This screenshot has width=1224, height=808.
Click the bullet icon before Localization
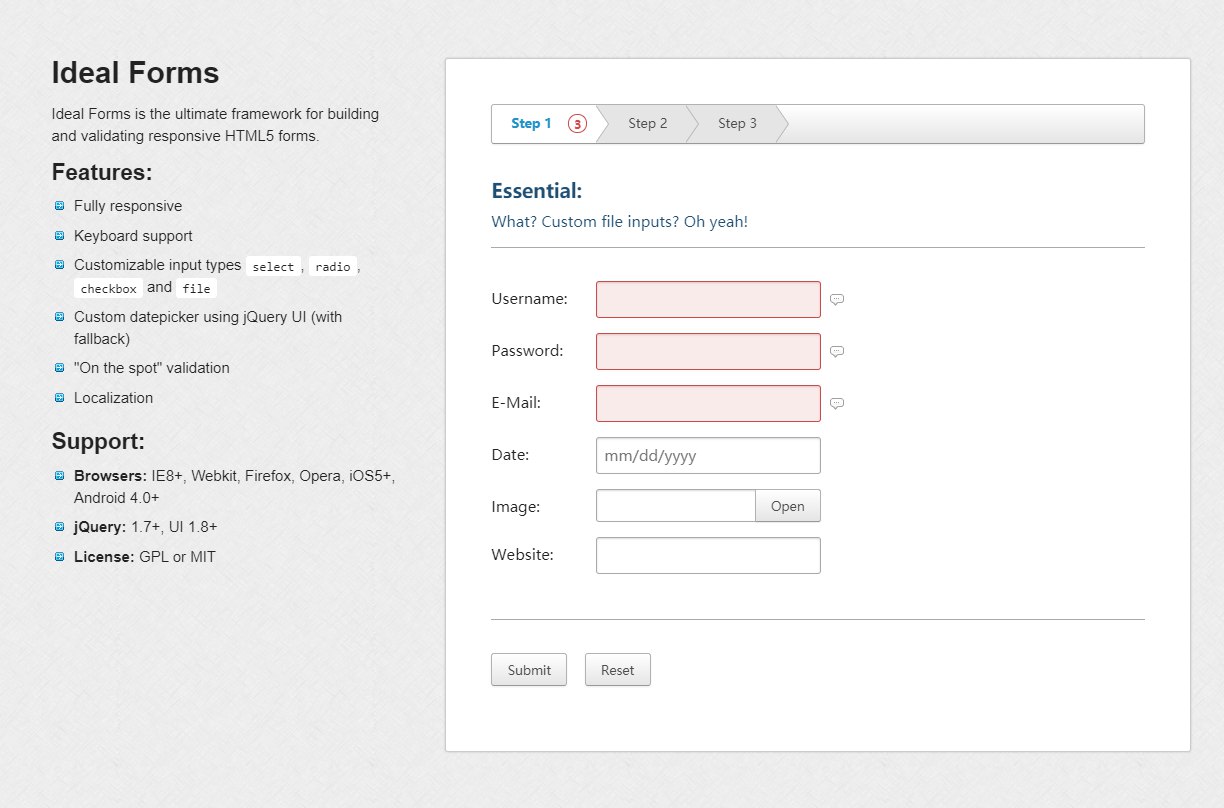pyautogui.click(x=60, y=398)
